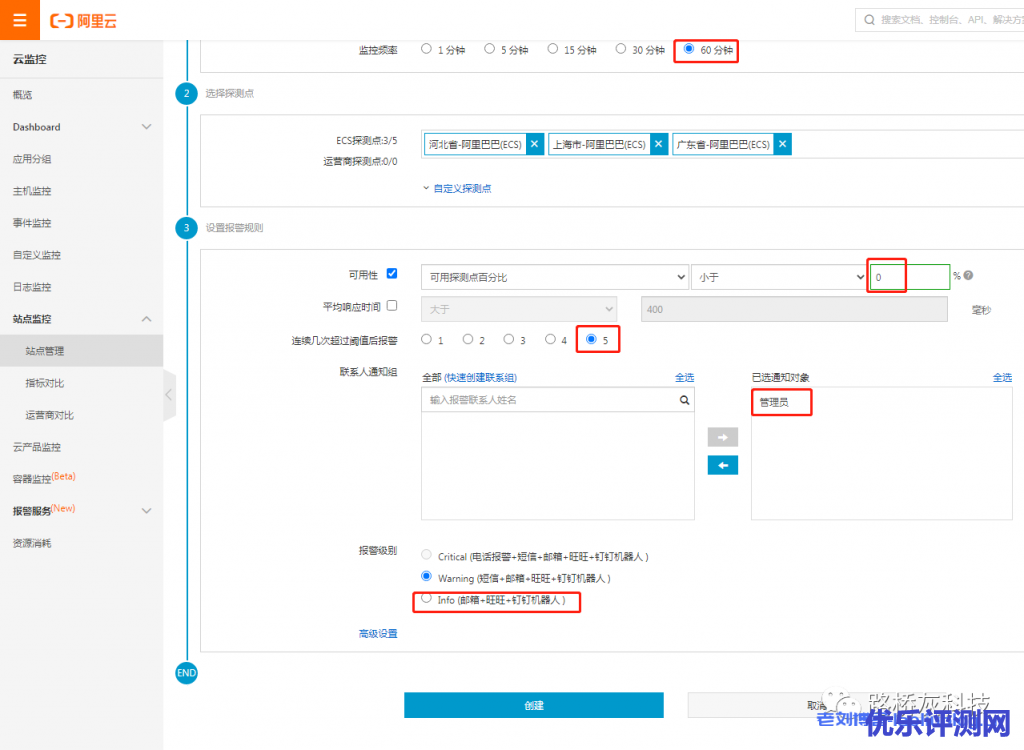The width and height of the screenshot is (1024, 750).
Task: Enable the 平均响应时间 checkbox
Action: (x=392, y=306)
